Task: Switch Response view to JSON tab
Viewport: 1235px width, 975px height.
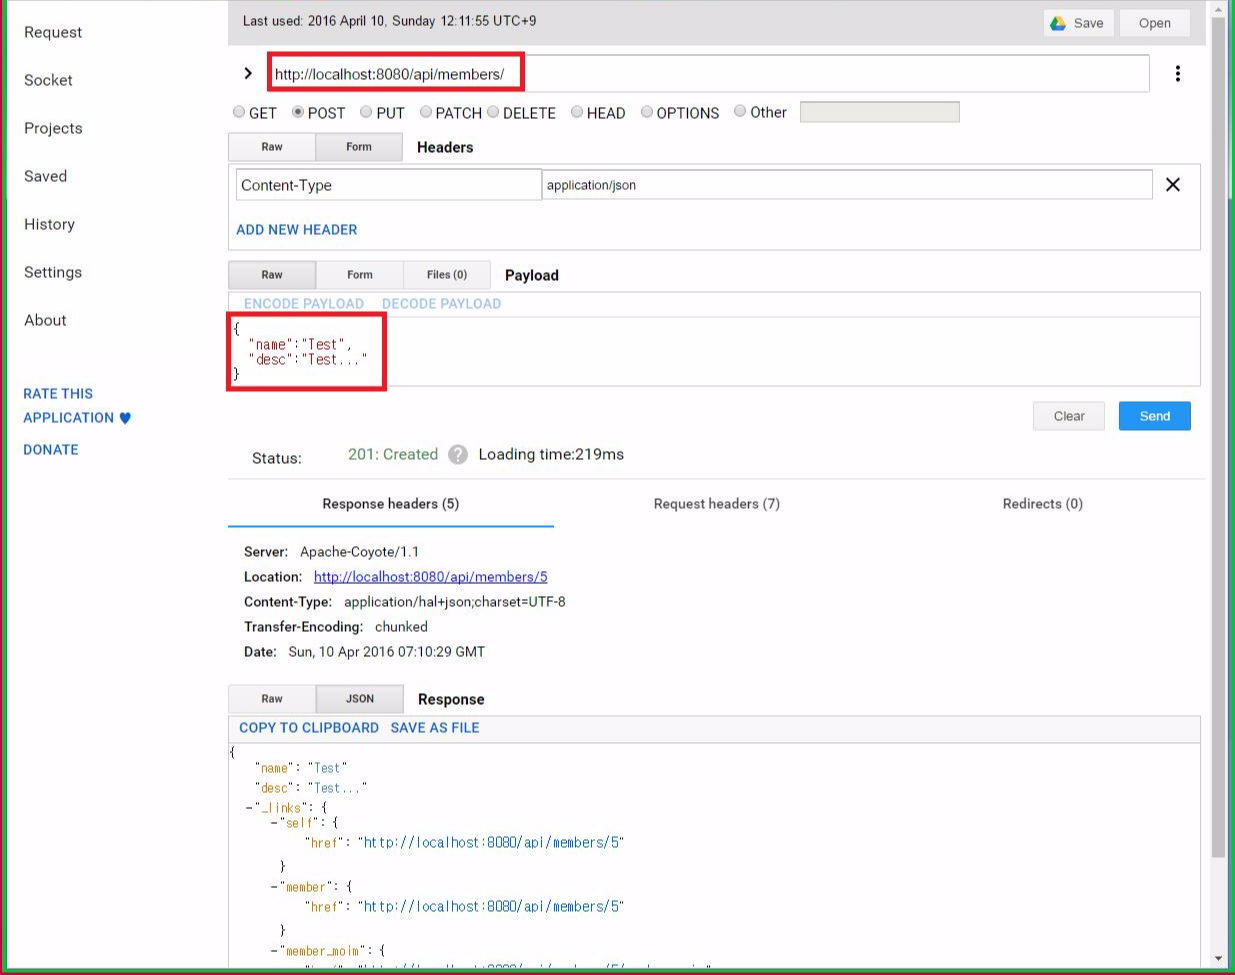Action: (x=360, y=699)
